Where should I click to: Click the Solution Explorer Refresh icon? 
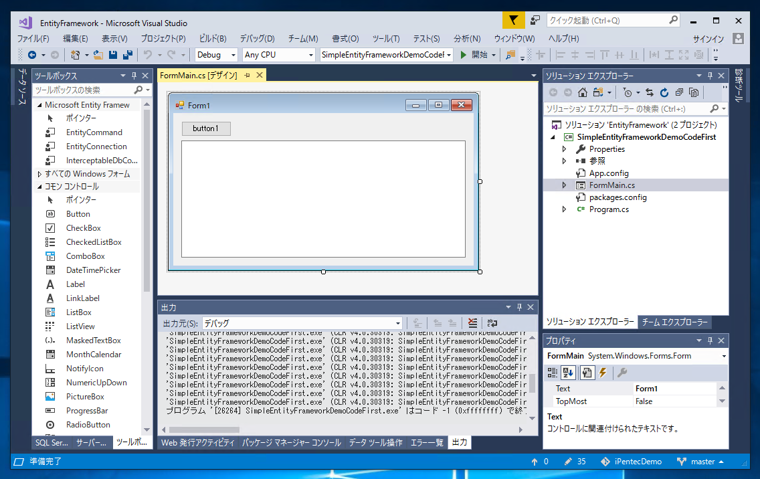pyautogui.click(x=664, y=92)
